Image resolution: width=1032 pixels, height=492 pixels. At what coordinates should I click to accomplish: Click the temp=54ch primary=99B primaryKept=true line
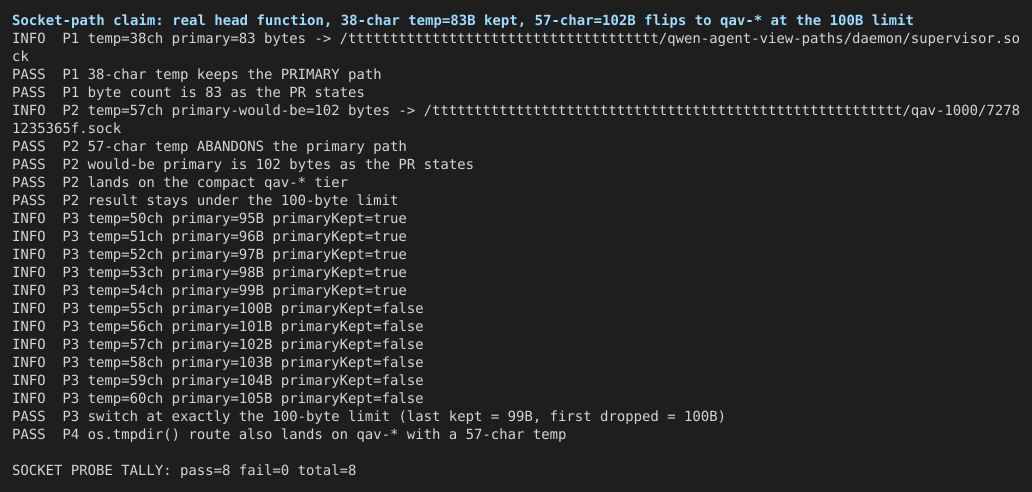point(209,290)
